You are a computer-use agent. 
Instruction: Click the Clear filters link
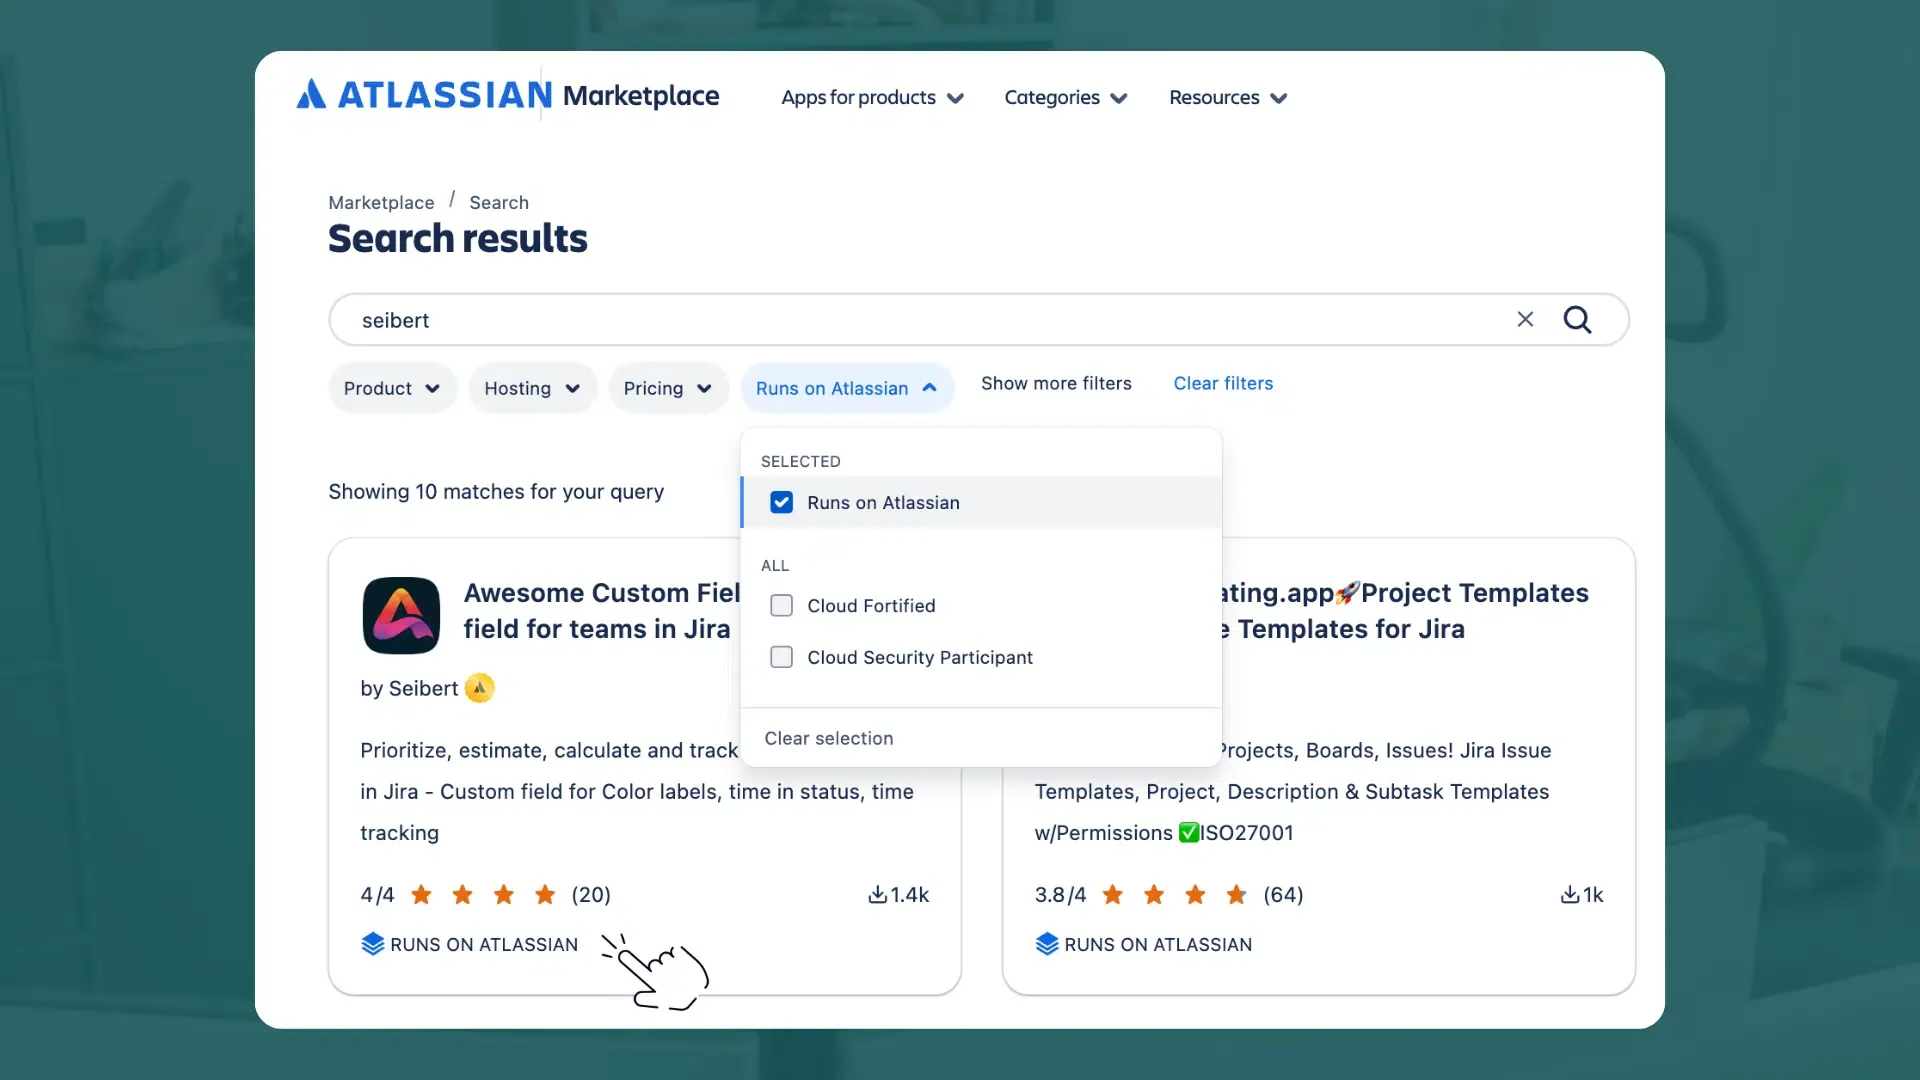tap(1223, 384)
